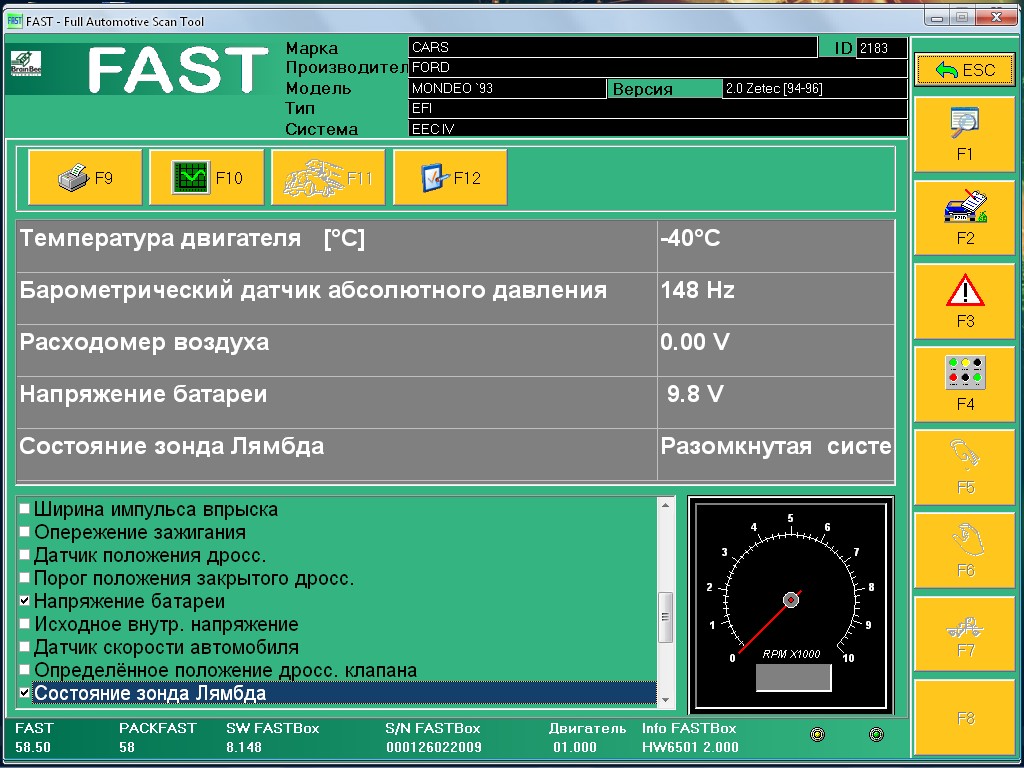The image size is (1024, 768).
Task: Select the Разомкнутая систе value cell
Action: coord(776,455)
